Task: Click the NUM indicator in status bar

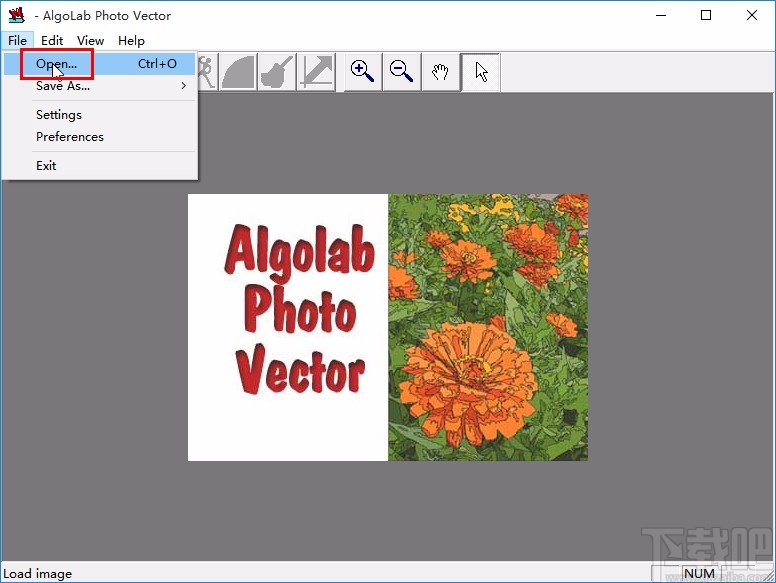Action: coord(699,574)
